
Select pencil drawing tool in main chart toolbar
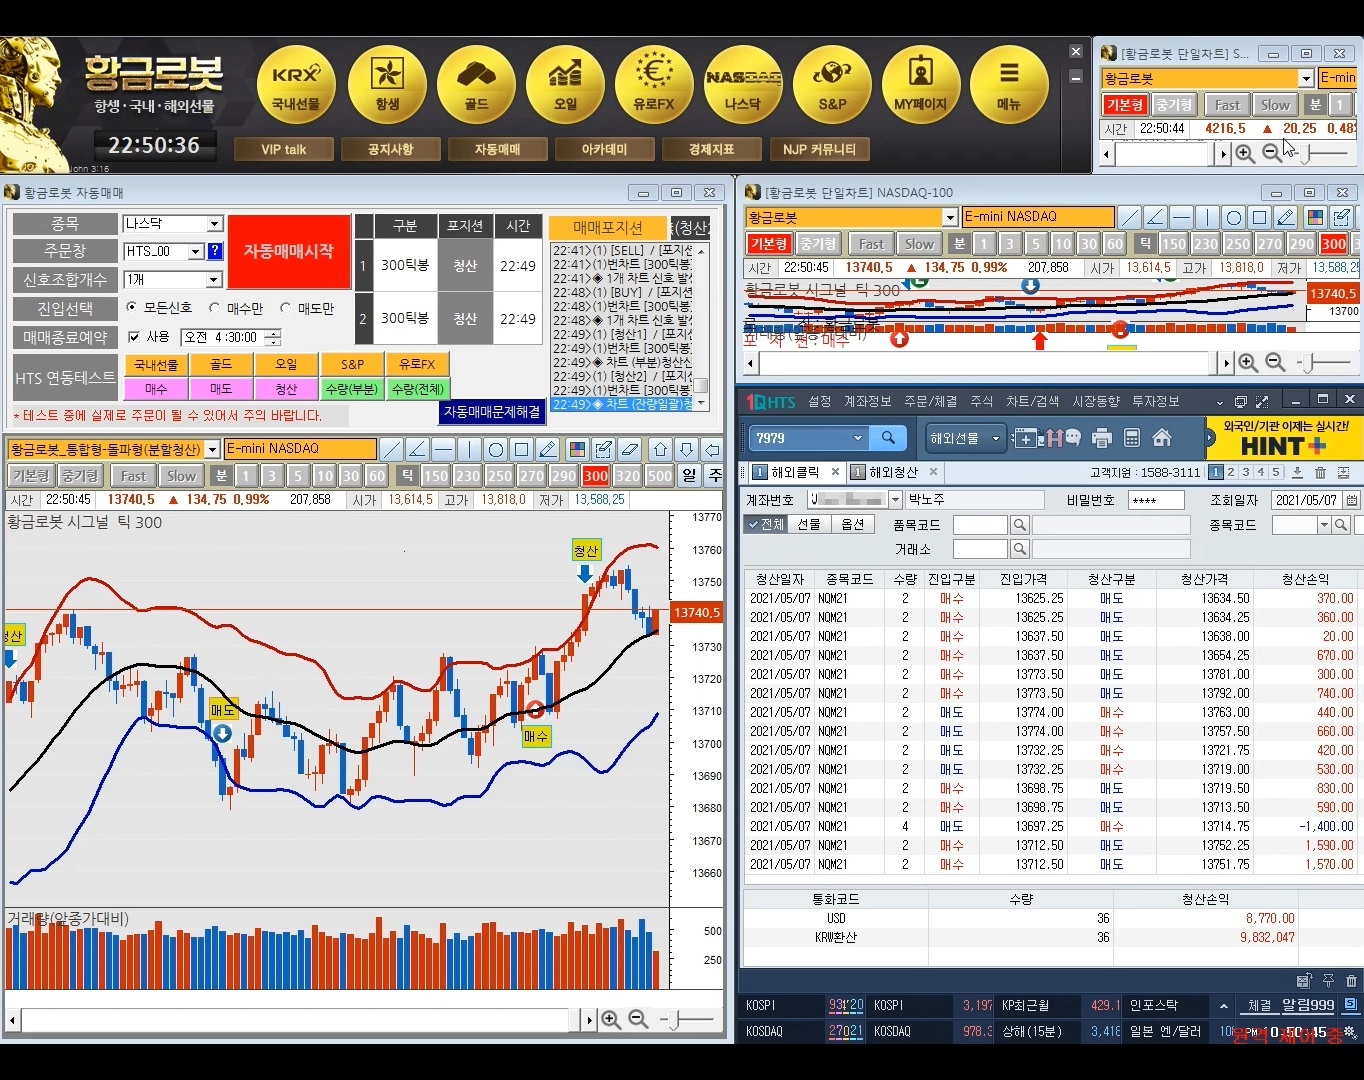click(x=548, y=449)
